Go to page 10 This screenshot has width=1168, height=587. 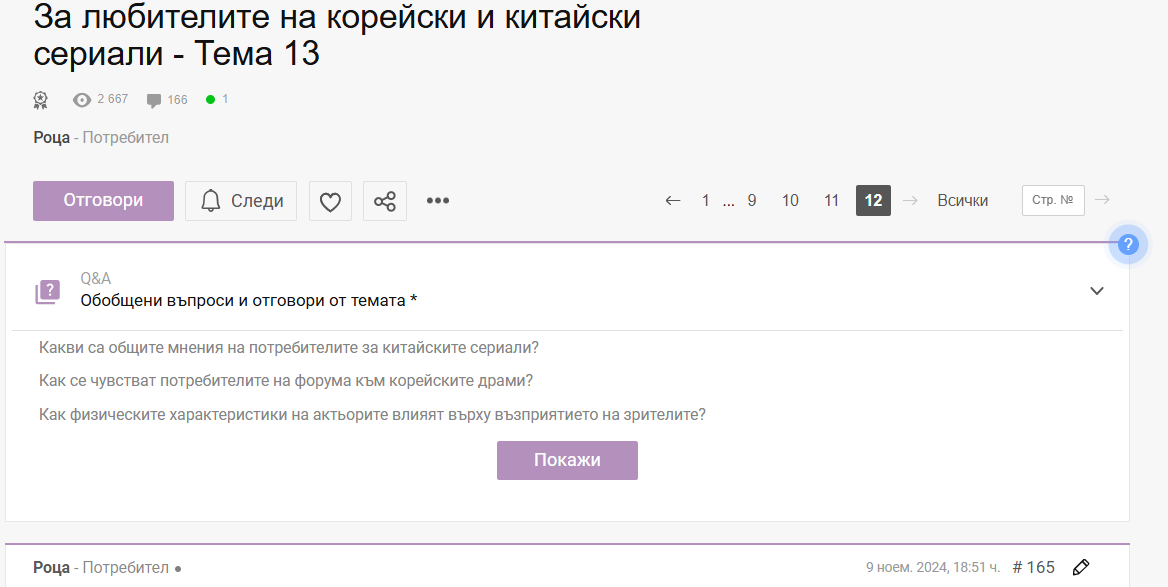790,201
